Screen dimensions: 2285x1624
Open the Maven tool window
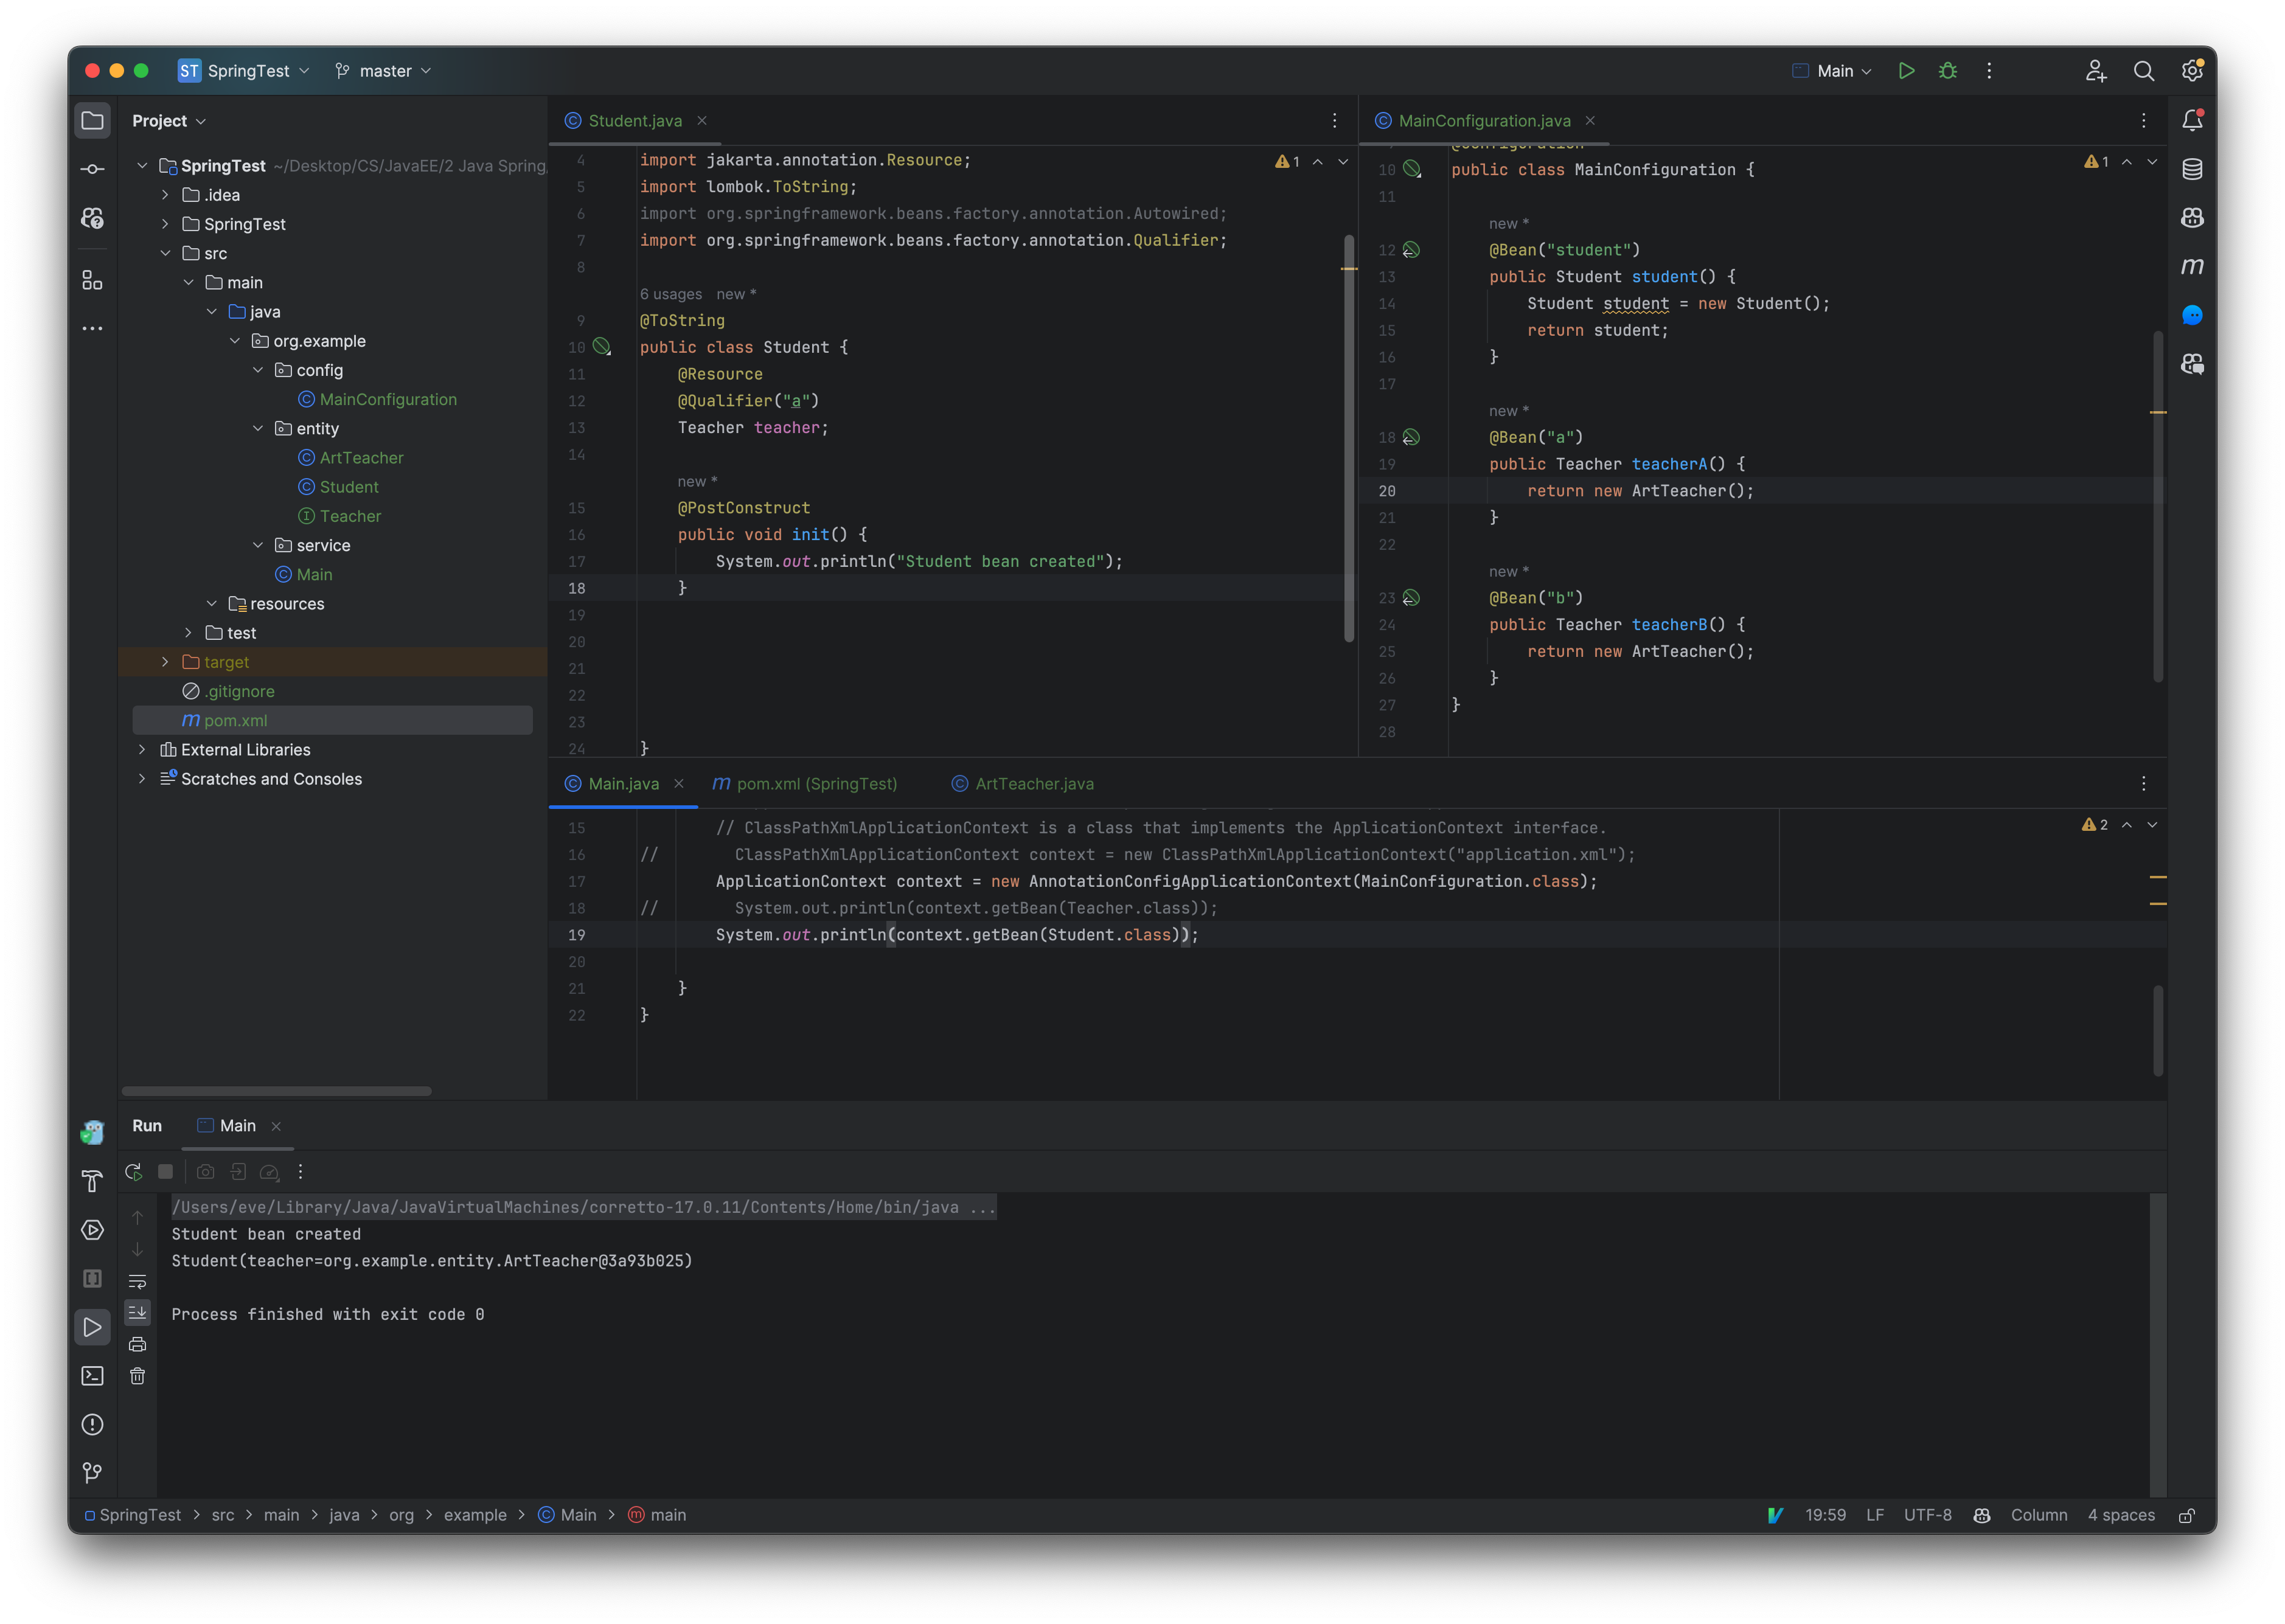(x=2192, y=266)
